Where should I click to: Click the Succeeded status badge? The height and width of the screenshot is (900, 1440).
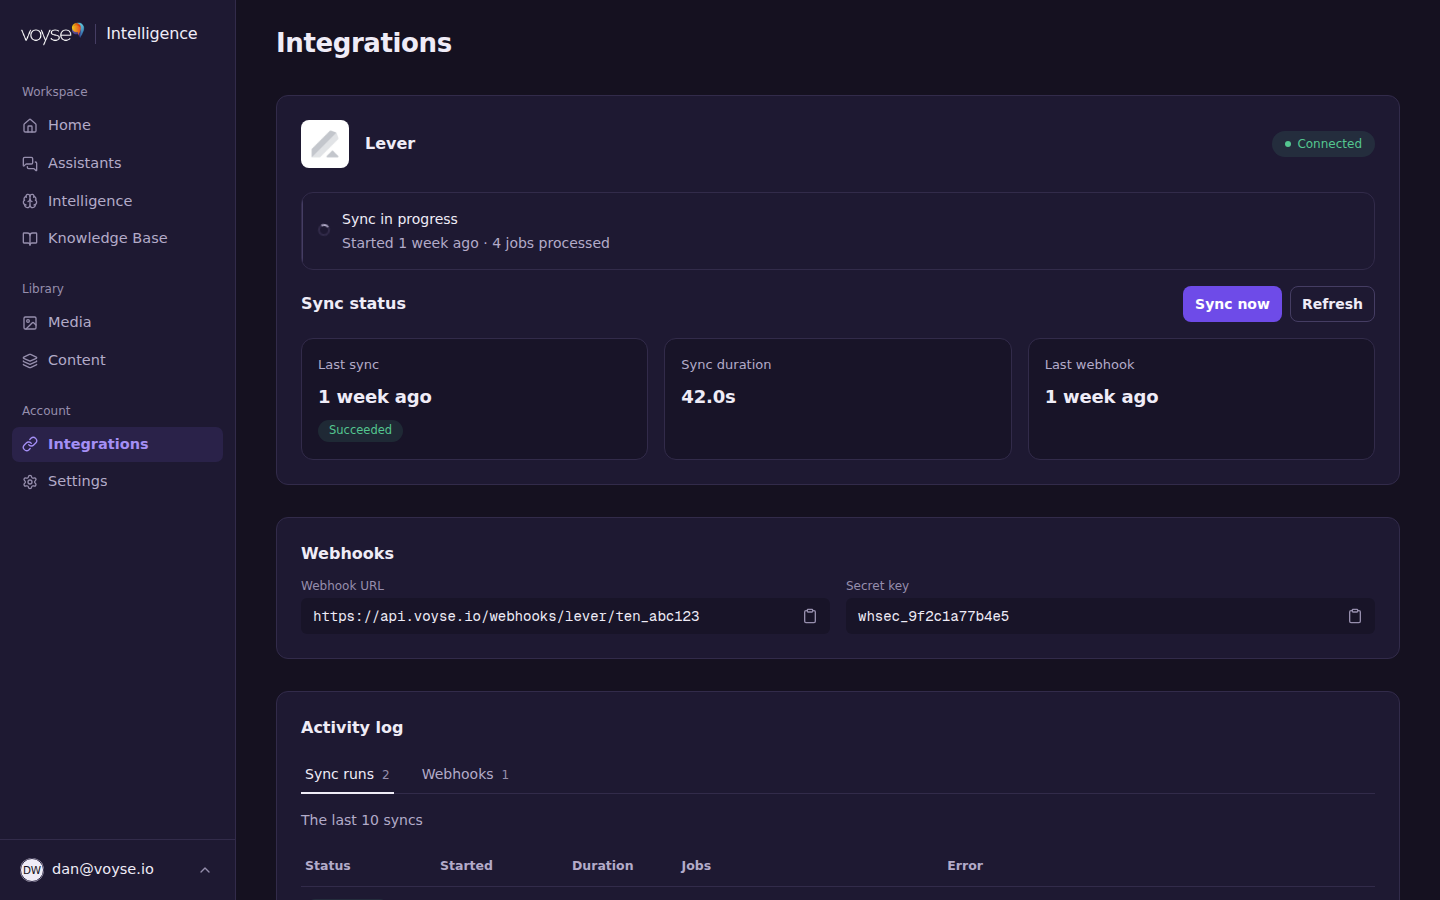(360, 430)
